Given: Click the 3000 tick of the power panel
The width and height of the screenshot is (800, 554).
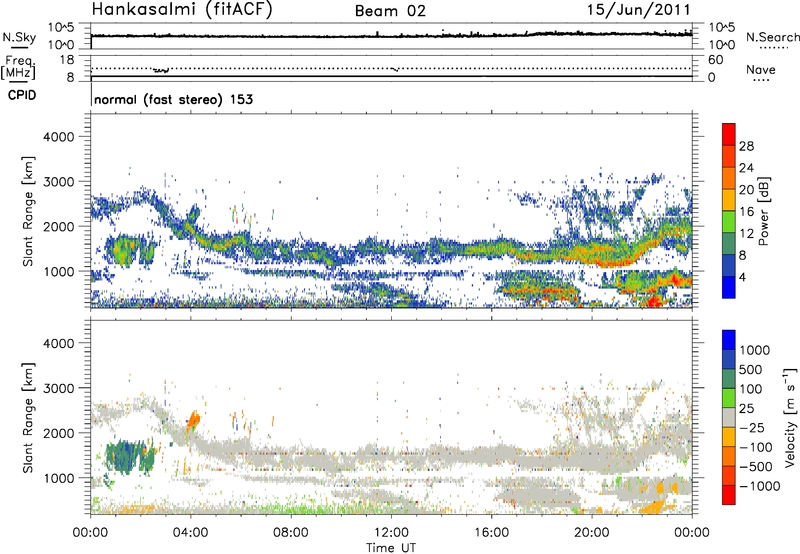Looking at the screenshot, I should pyautogui.click(x=59, y=182).
